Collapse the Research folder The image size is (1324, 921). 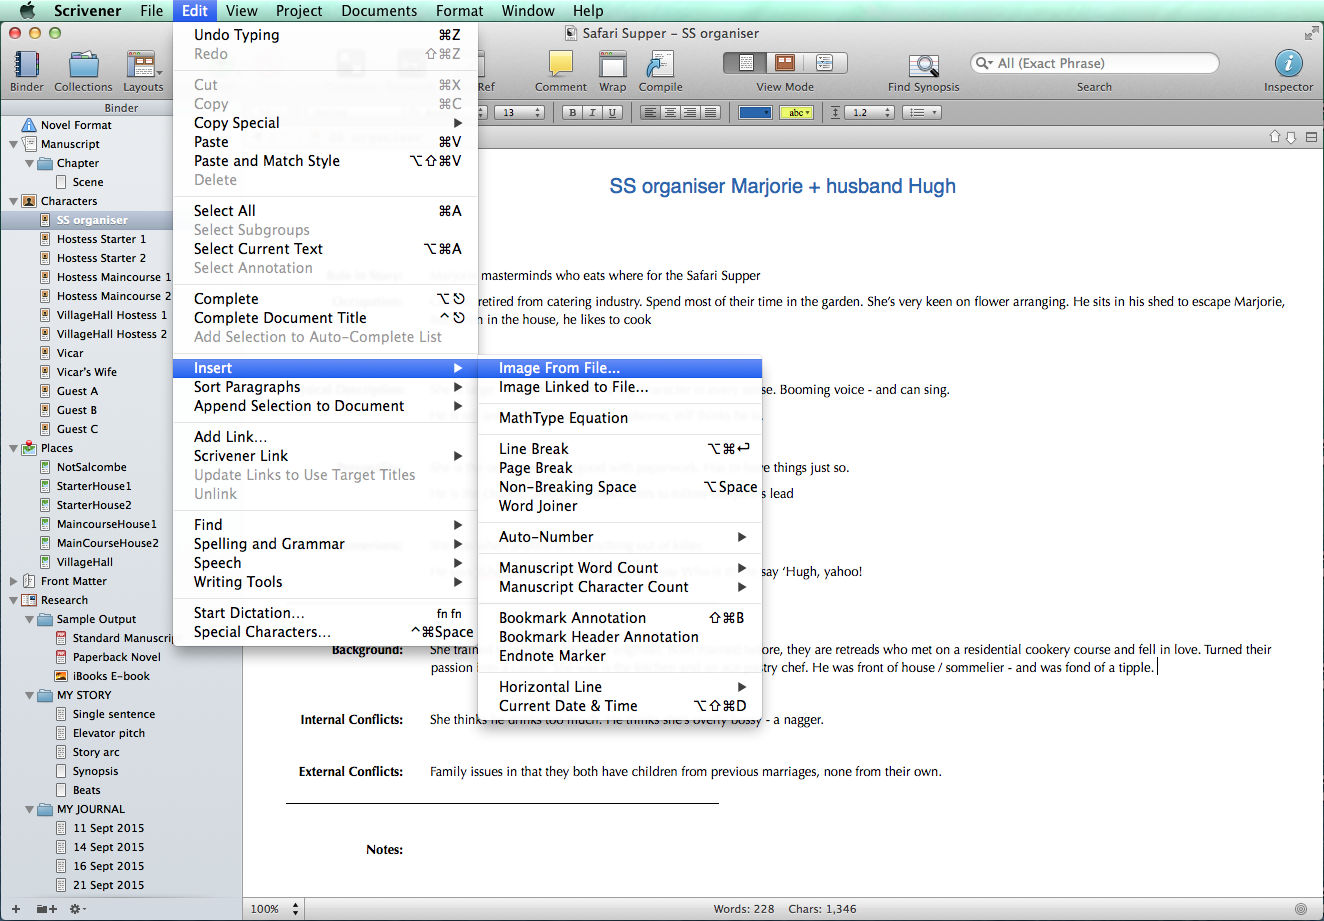(x=13, y=600)
